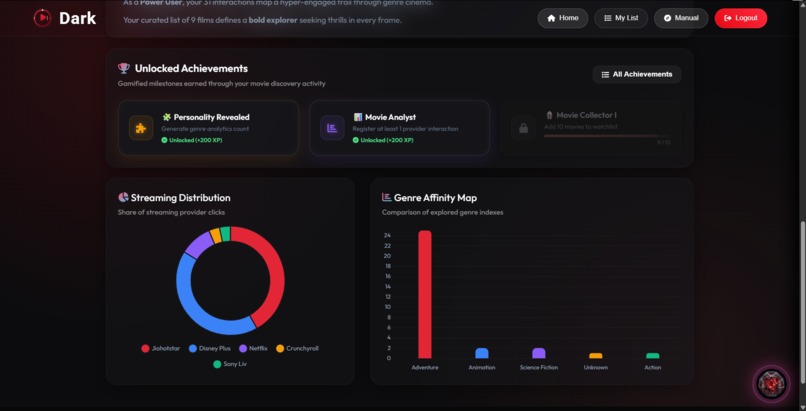The height and width of the screenshot is (411, 806).
Task: Click the Unlocked (+200 XP) status under Movie Analyst
Action: point(383,140)
